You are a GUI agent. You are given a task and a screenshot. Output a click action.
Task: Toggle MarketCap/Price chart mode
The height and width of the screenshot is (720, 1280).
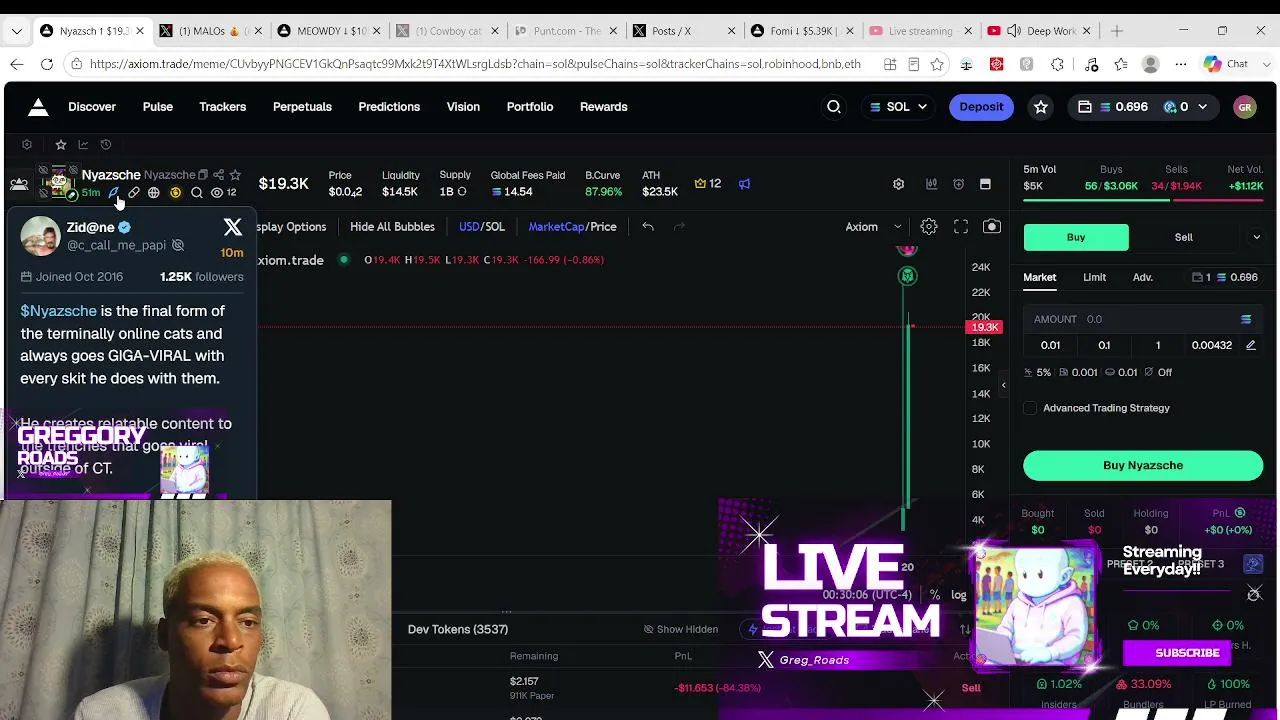[x=572, y=227]
